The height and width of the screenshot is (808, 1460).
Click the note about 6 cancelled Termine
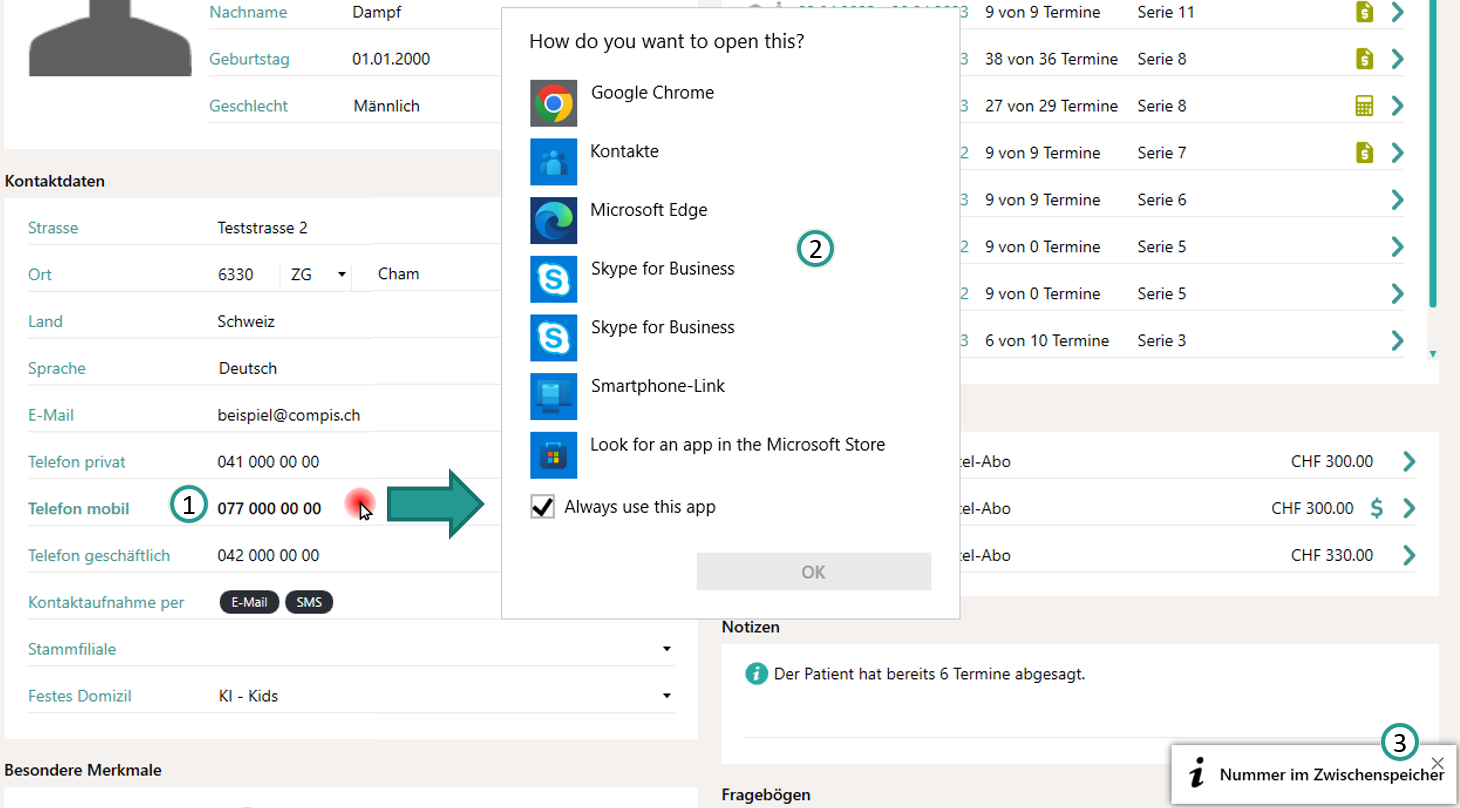coord(929,674)
